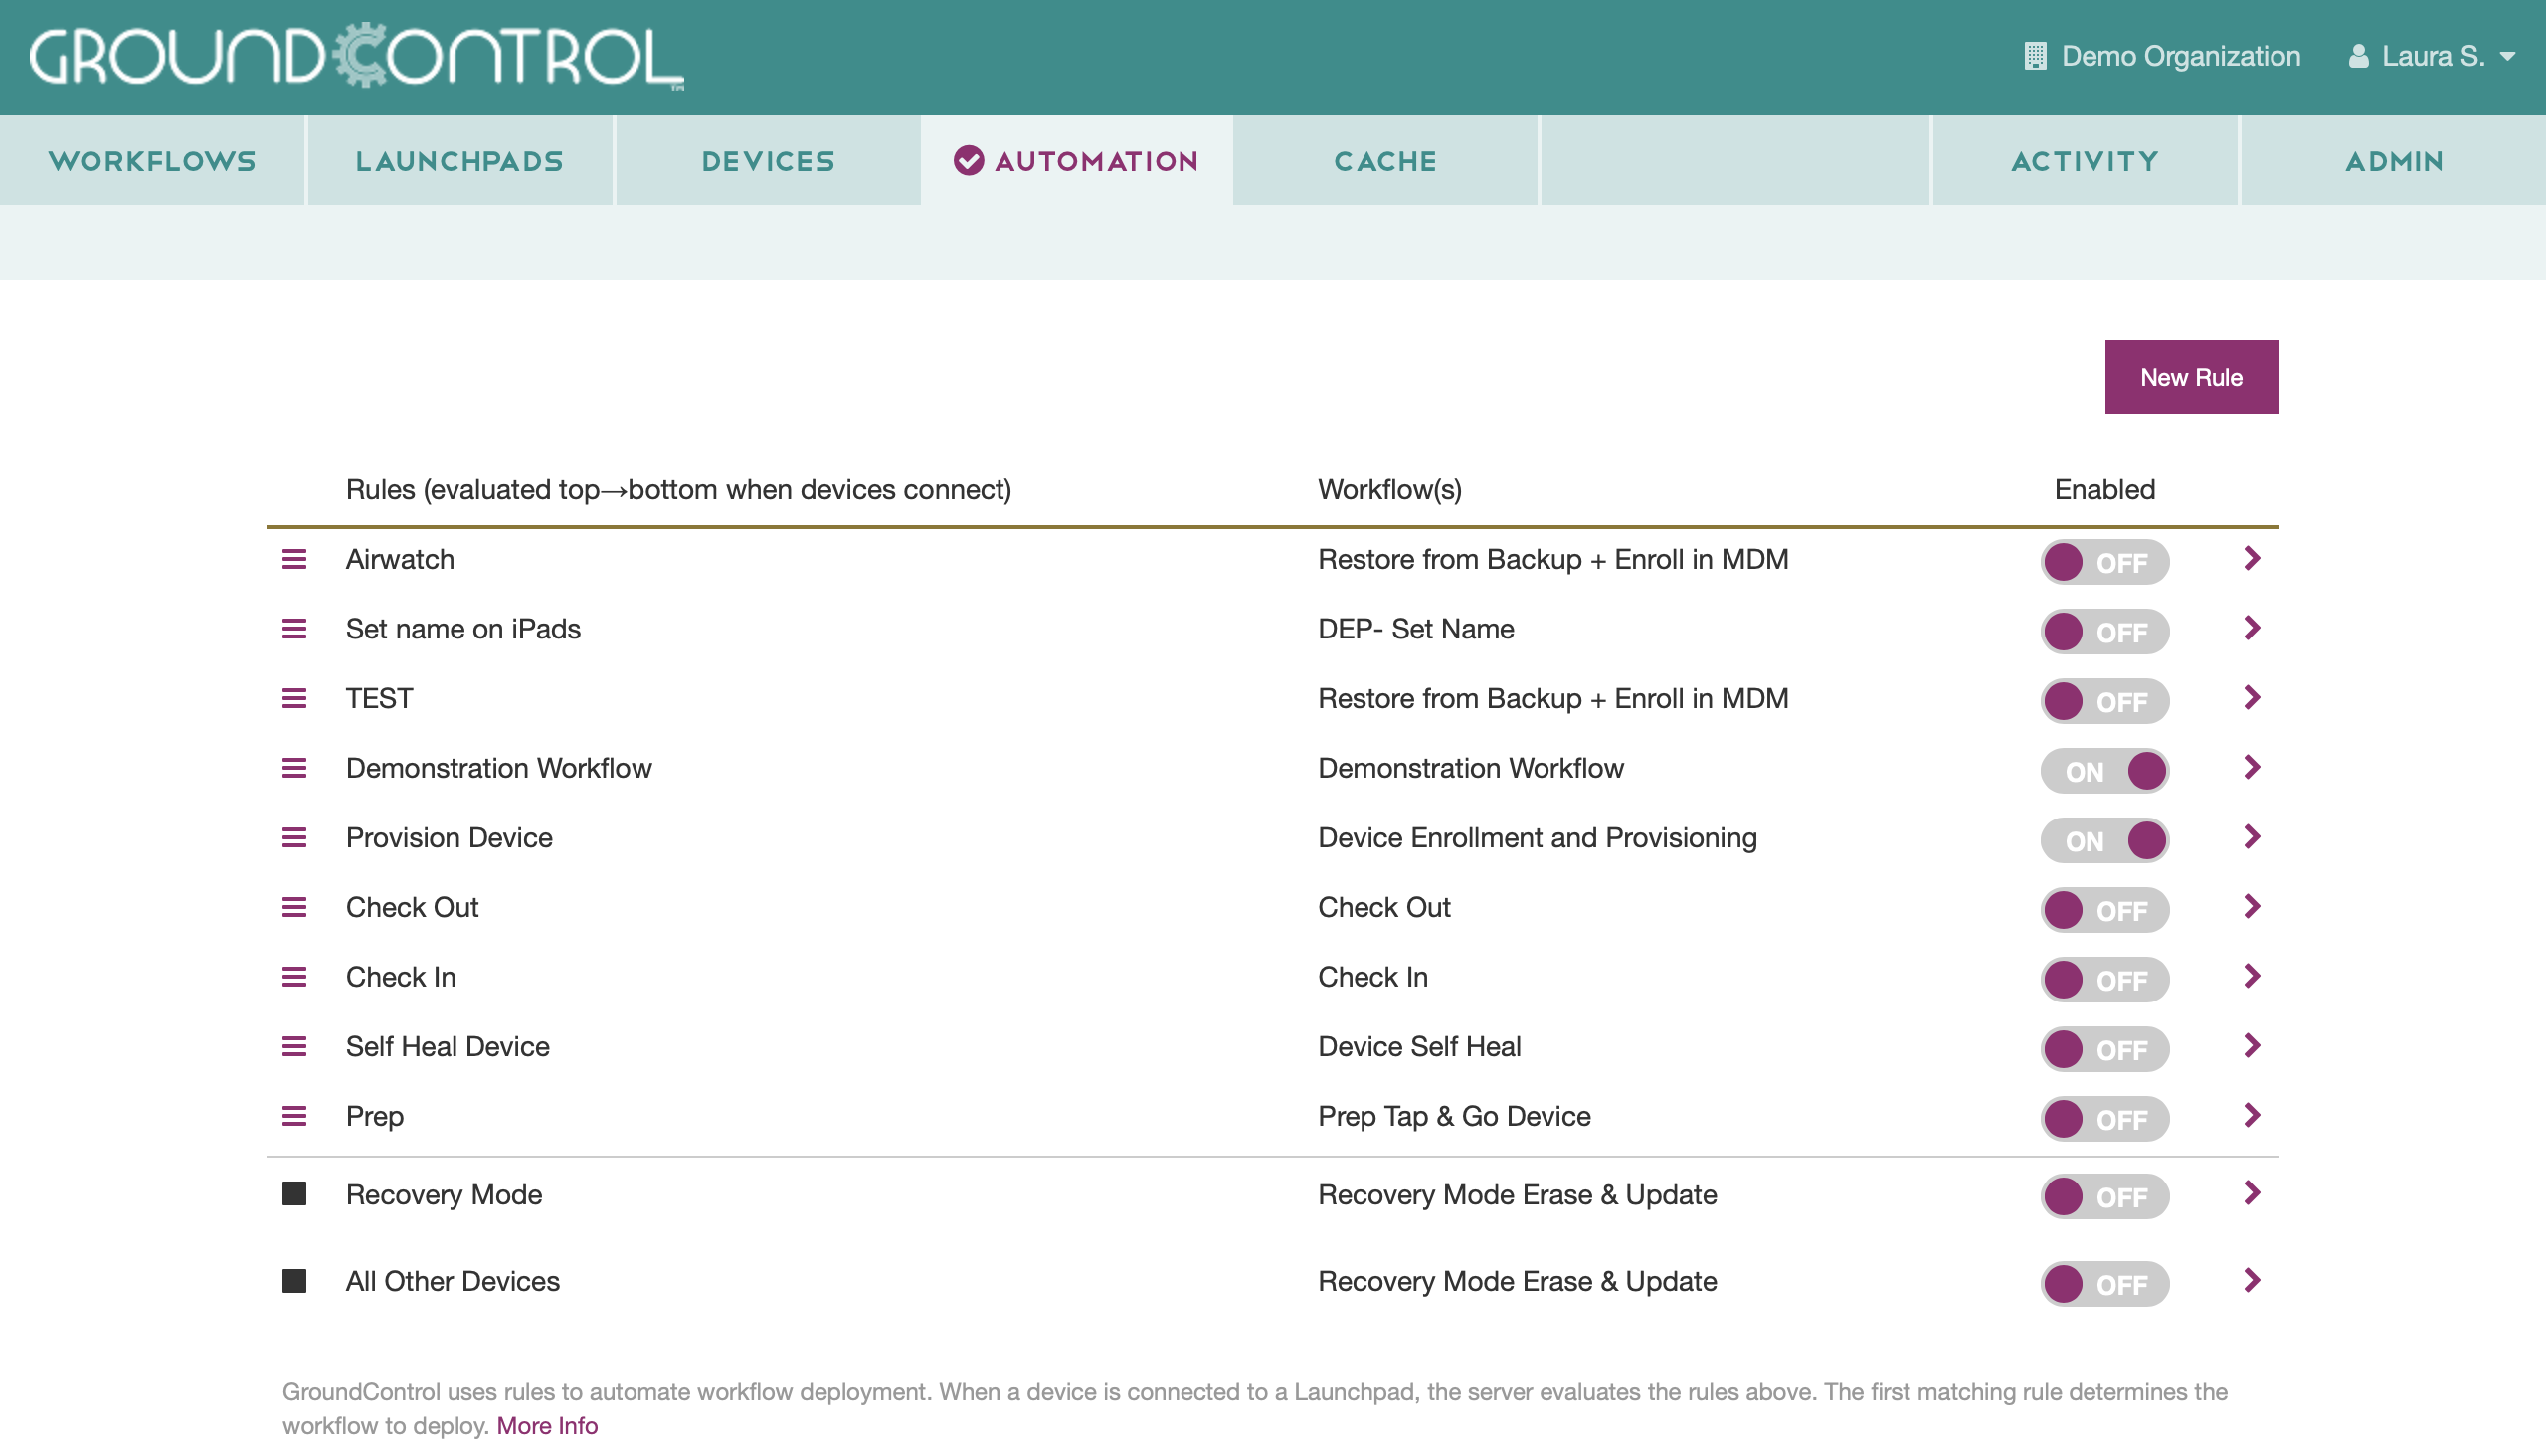Click the GroundControl logo

click(357, 56)
